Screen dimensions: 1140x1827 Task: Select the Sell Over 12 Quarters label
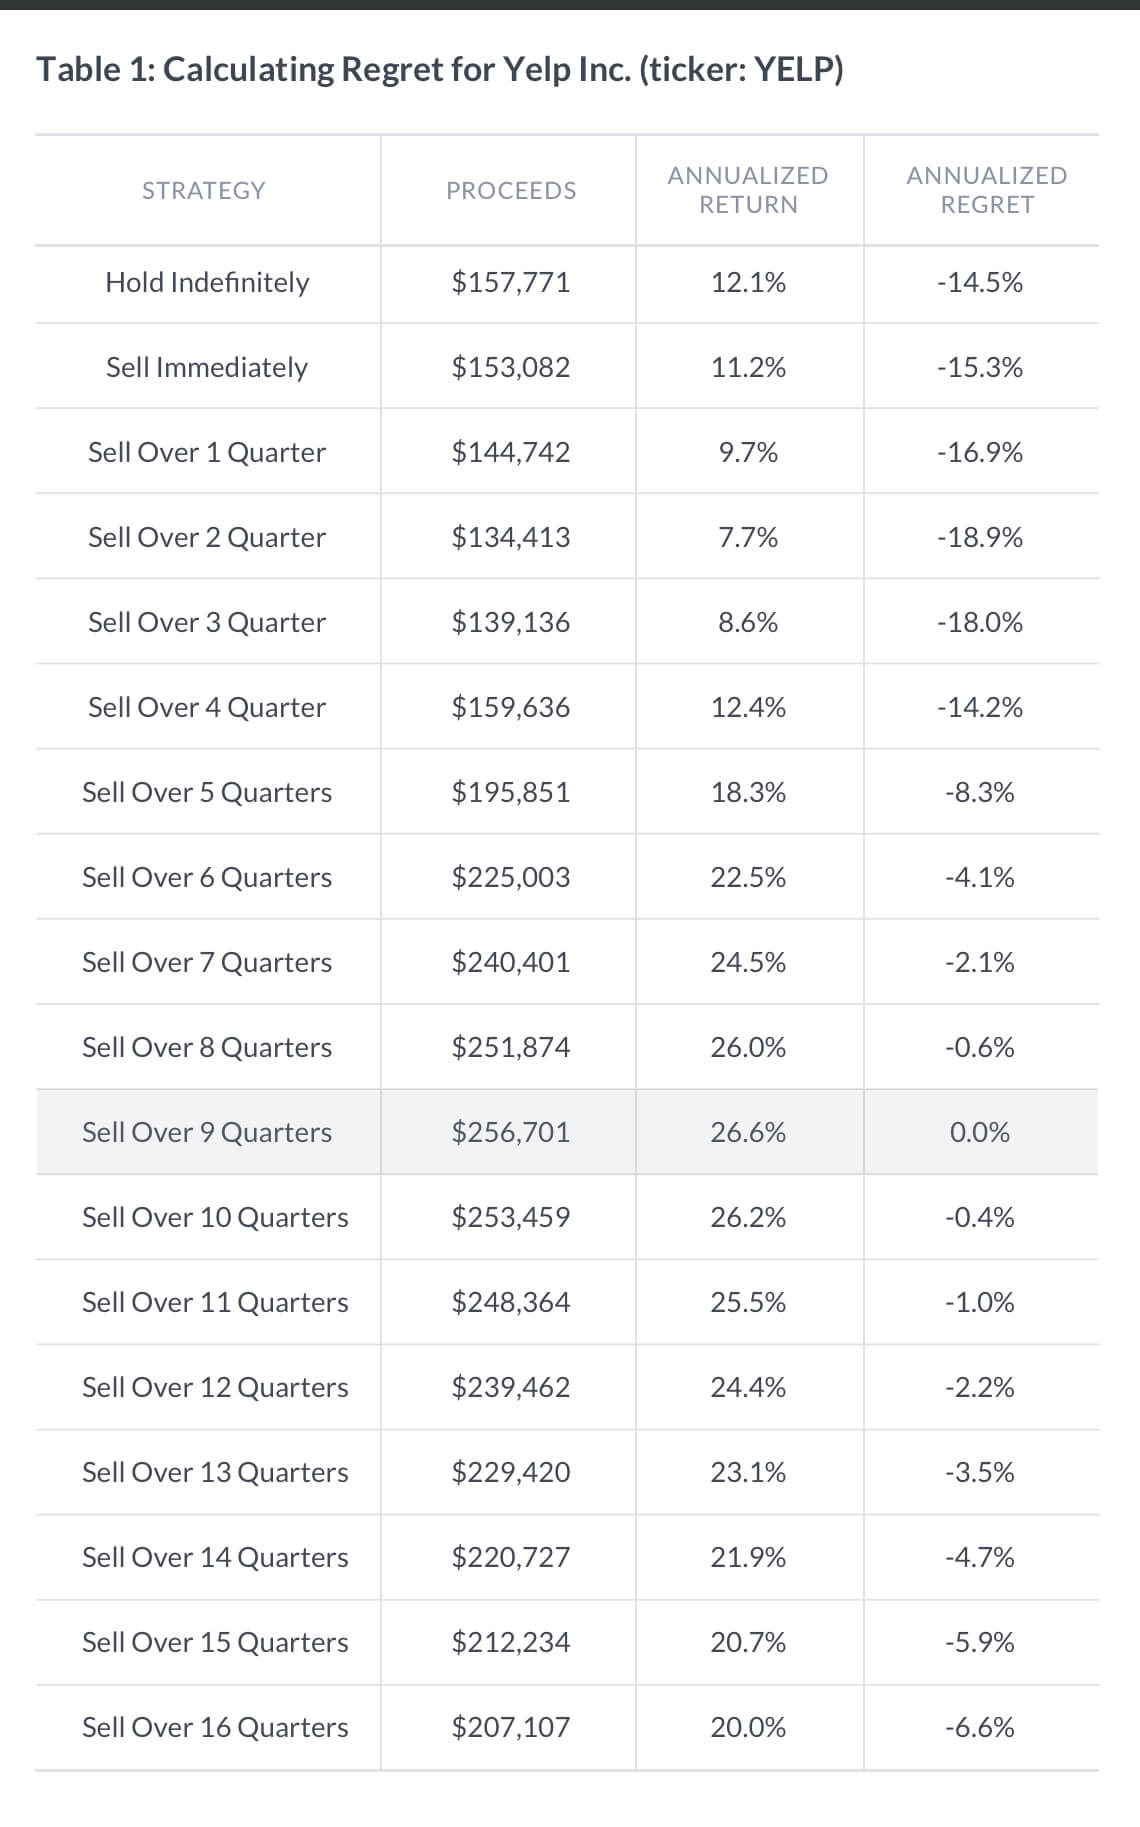[x=215, y=1387]
